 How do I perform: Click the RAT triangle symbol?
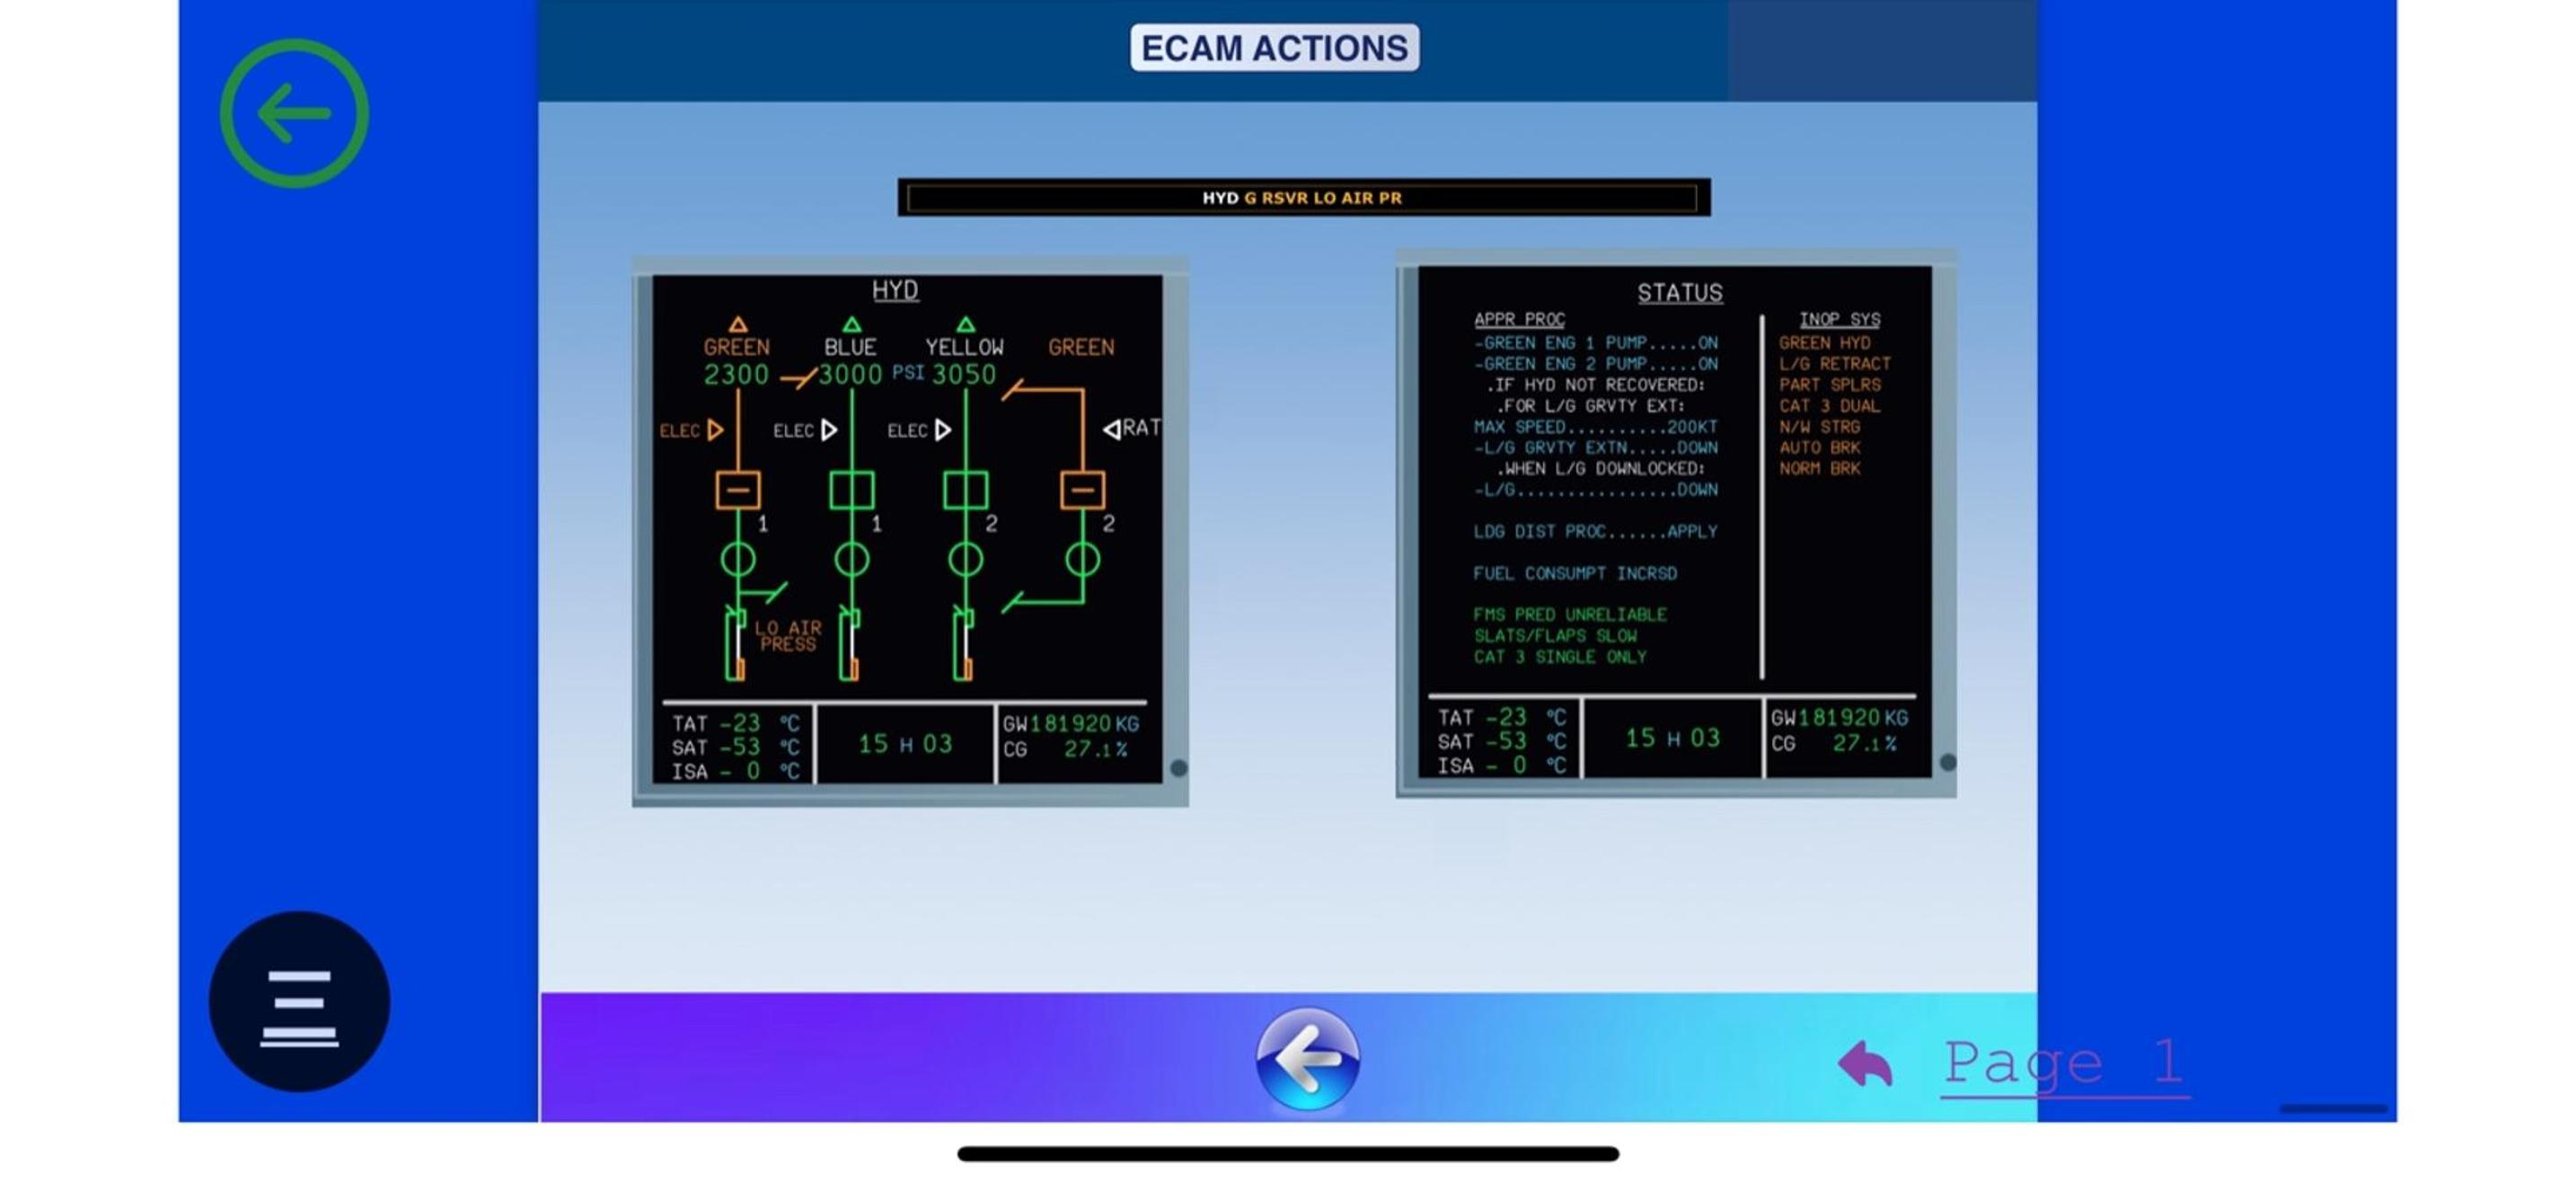click(1112, 429)
